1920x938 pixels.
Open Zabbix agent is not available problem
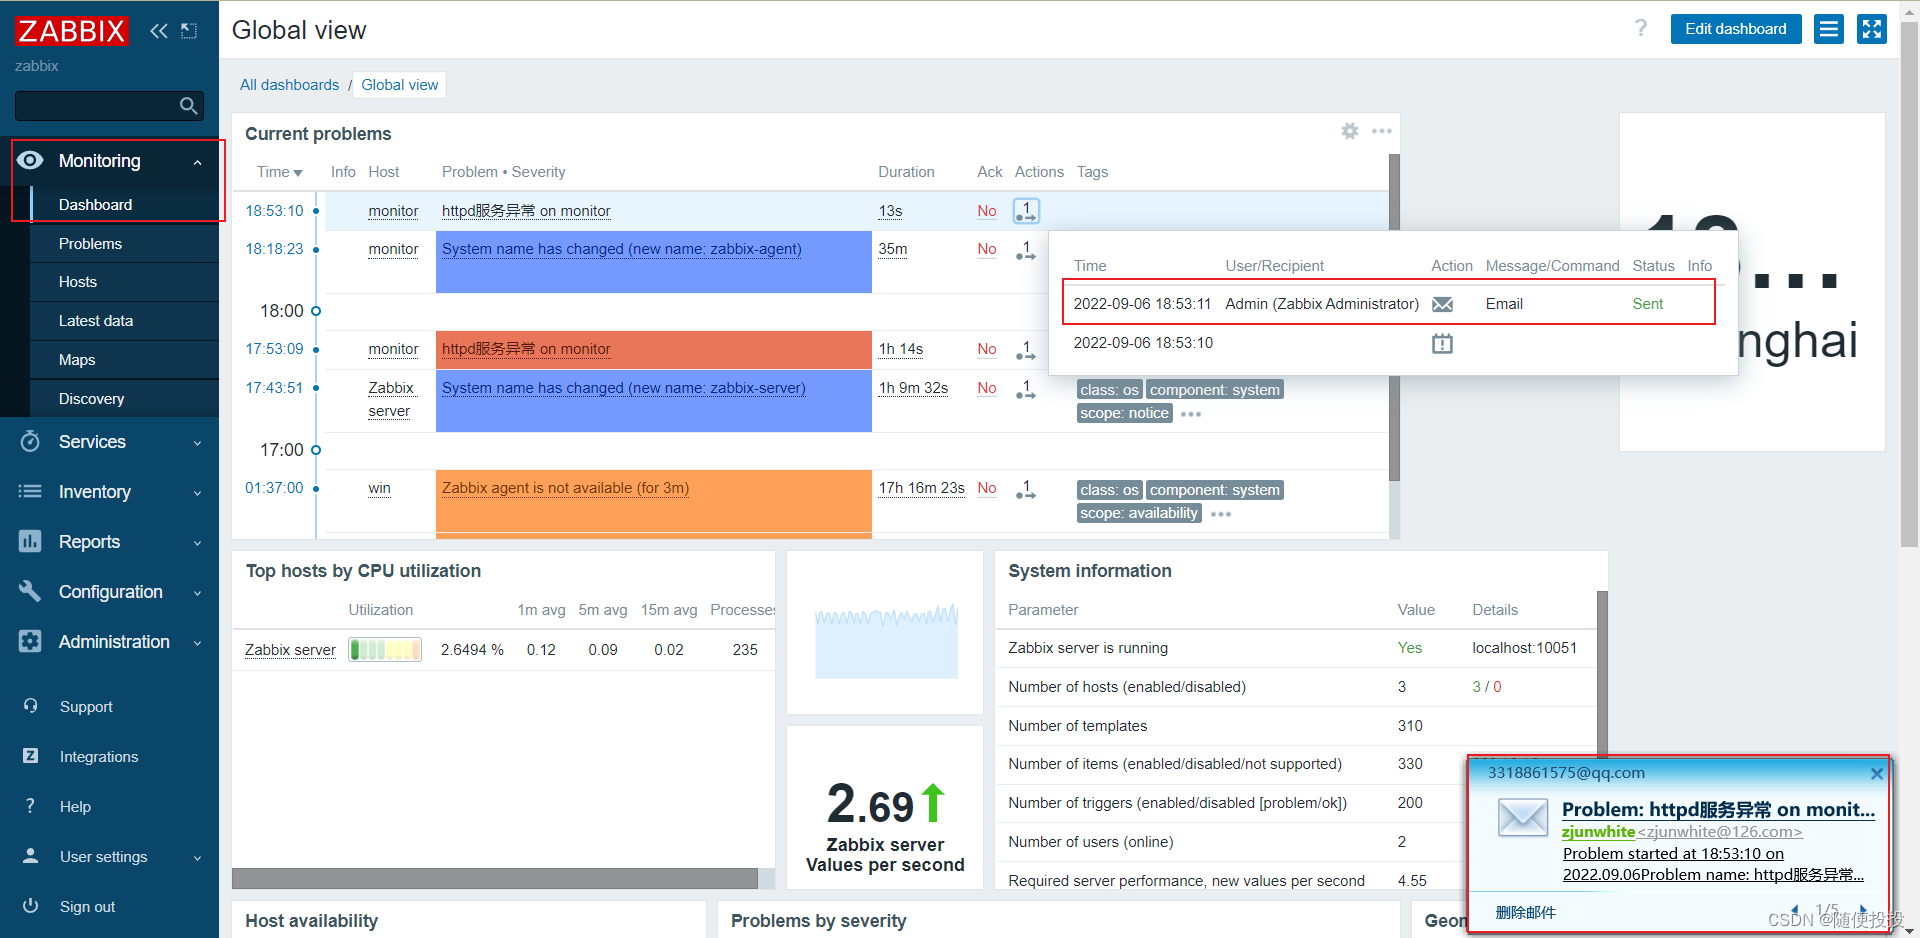pos(565,488)
